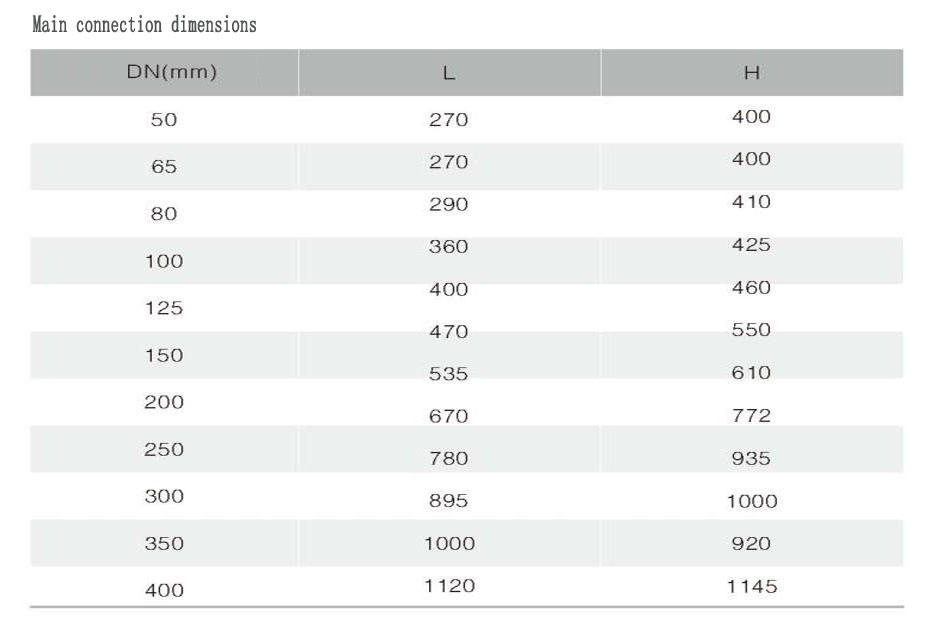Select the L column header
The image size is (933, 618).
[449, 73]
